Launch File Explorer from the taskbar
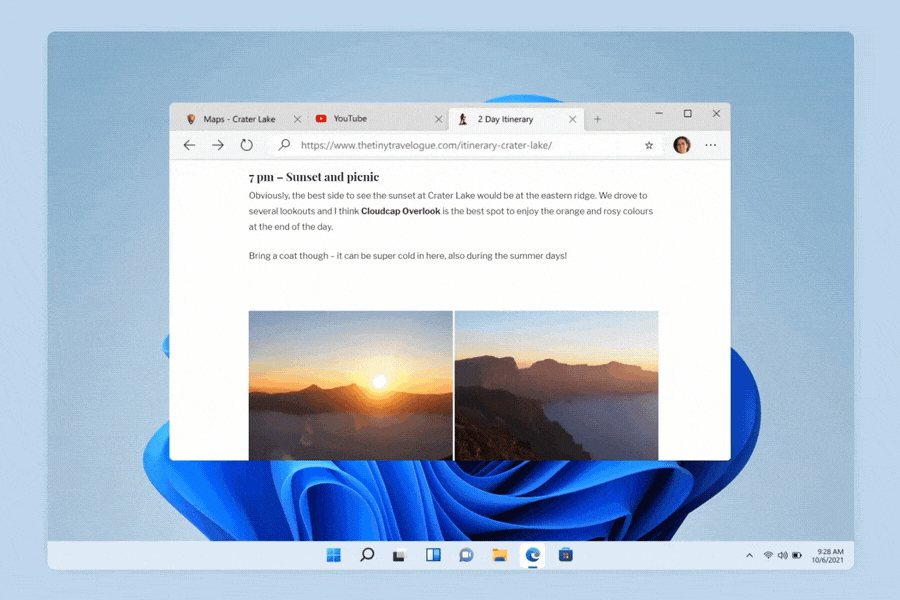 499,554
